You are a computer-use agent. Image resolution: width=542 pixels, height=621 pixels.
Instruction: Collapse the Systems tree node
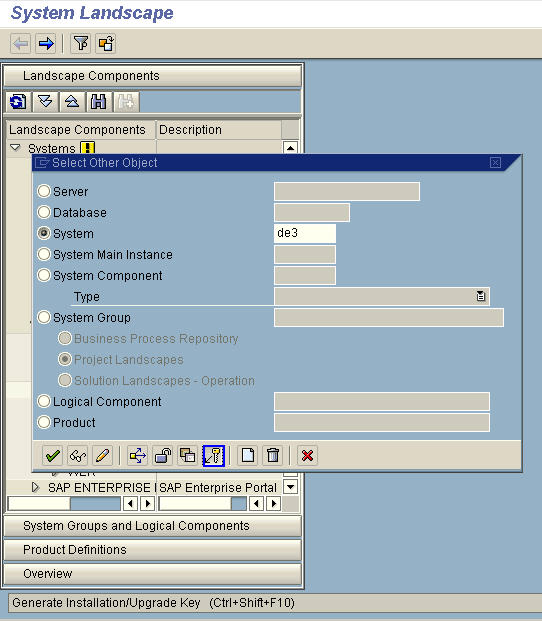[x=15, y=148]
